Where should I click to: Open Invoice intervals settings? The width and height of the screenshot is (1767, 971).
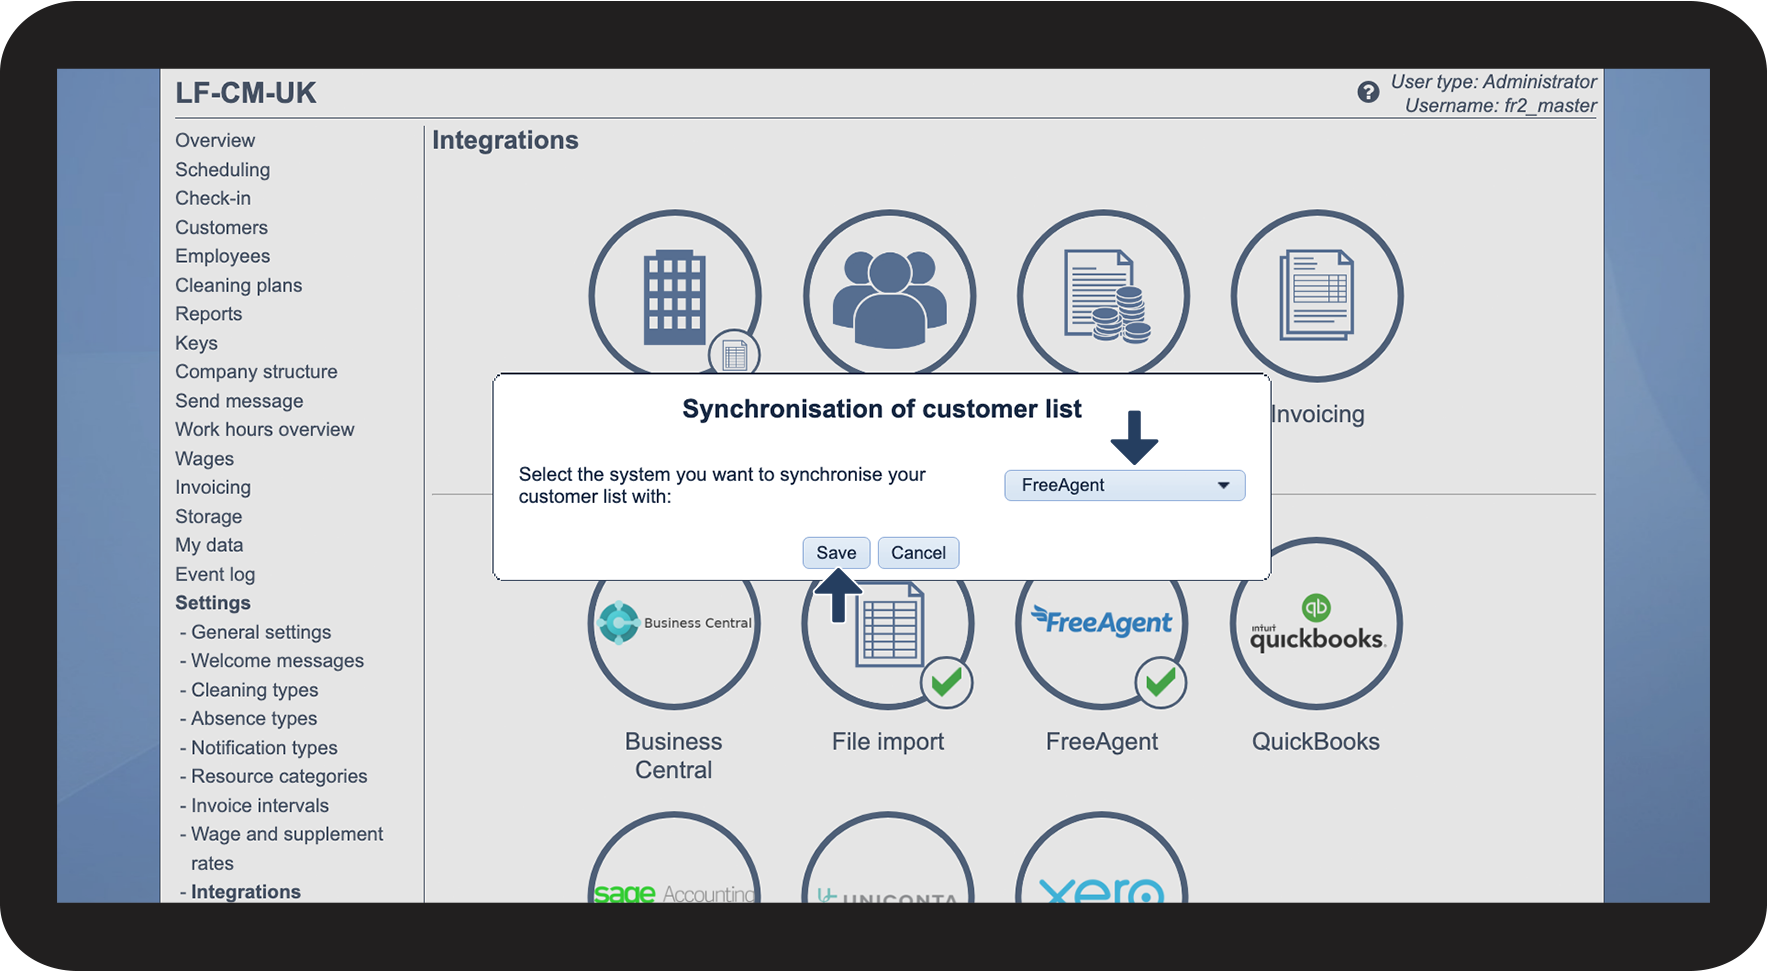click(259, 805)
